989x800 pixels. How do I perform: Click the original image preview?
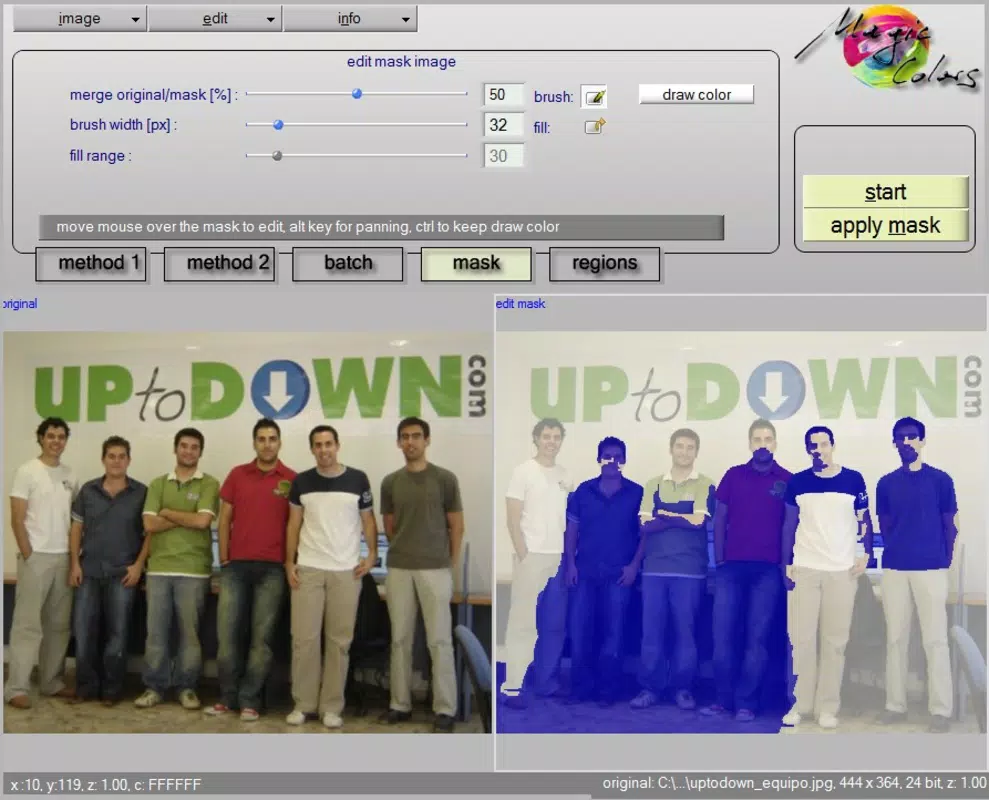(x=247, y=532)
